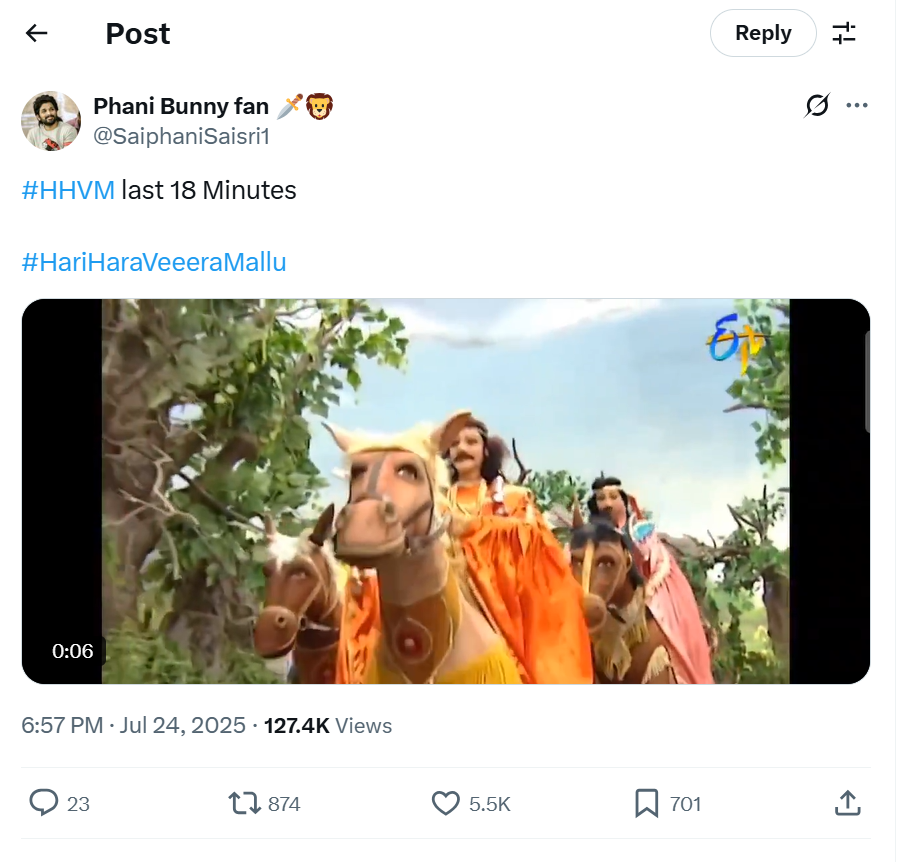Repost using the retweet arrows icon

[243, 803]
